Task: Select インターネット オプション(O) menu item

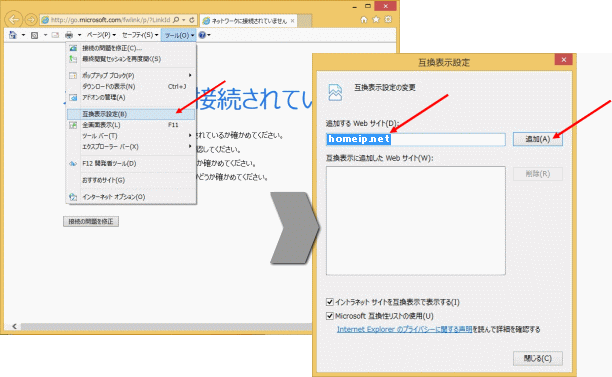Action: pos(131,197)
